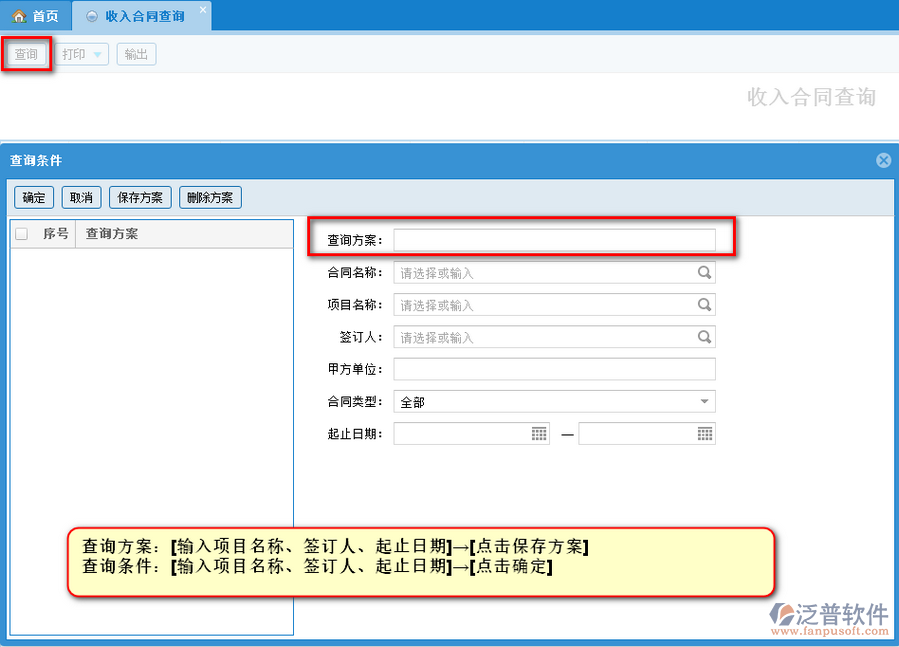Click 保存方案 to save the query scheme
Image resolution: width=899 pixels, height=647 pixels.
tap(140, 198)
